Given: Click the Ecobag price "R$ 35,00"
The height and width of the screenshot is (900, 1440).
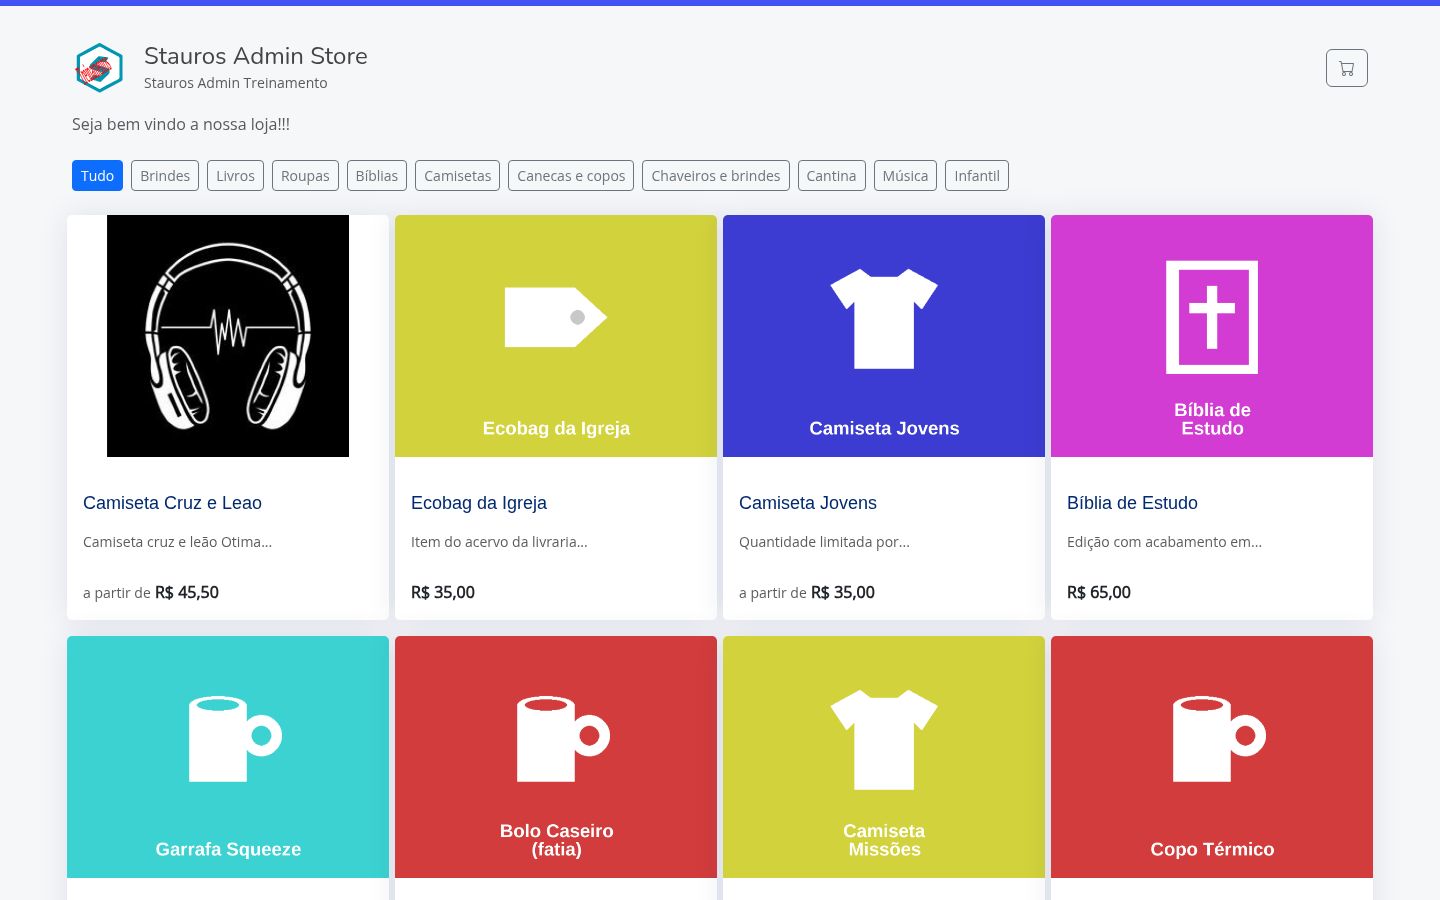Looking at the screenshot, I should pyautogui.click(x=443, y=592).
